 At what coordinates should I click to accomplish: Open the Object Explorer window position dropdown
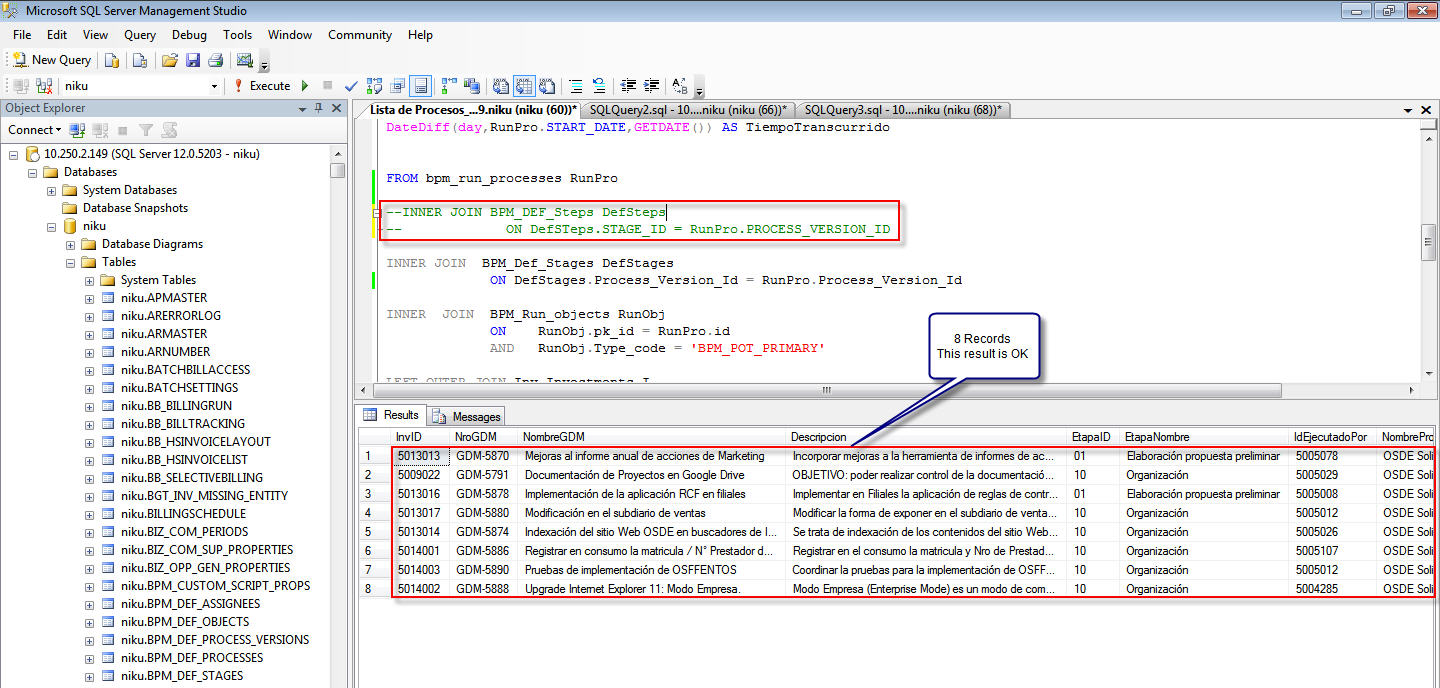303,108
